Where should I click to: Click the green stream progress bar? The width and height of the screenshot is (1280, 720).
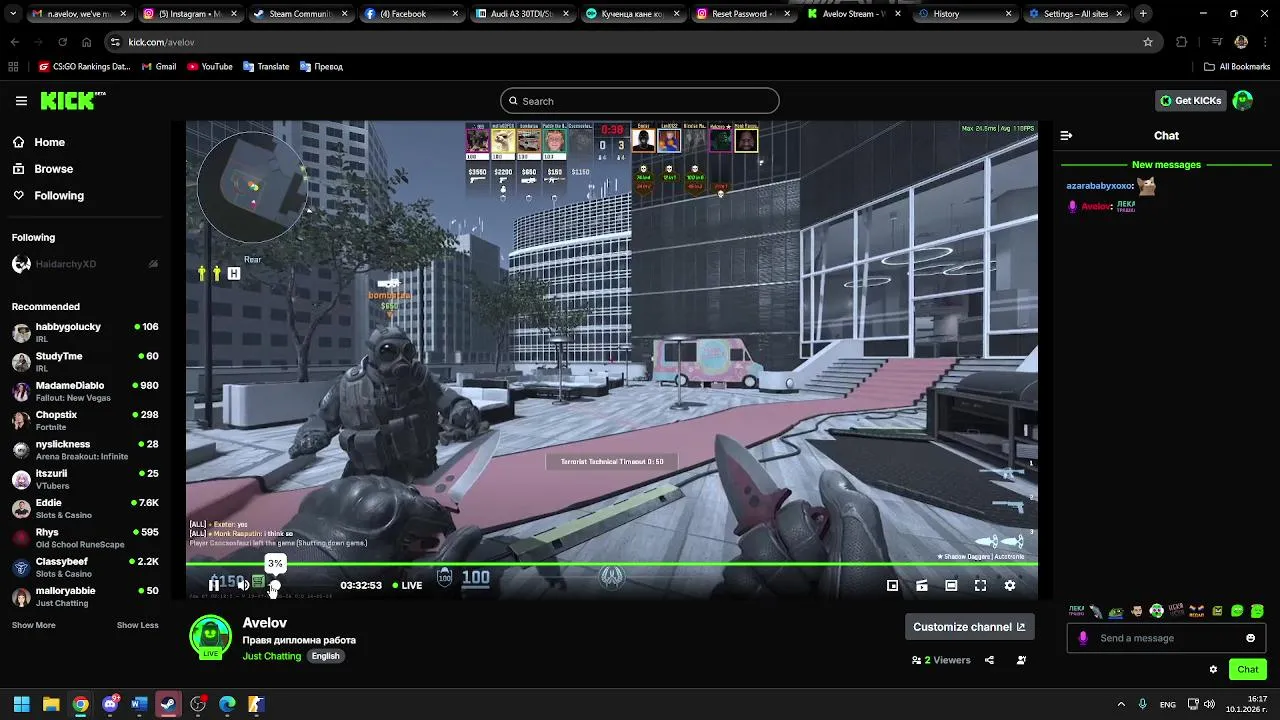(x=611, y=565)
